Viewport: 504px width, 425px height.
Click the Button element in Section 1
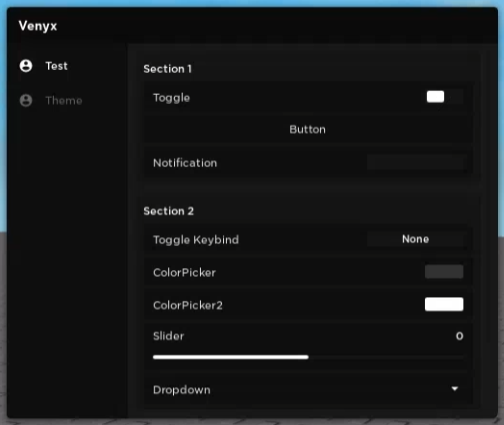pyautogui.click(x=308, y=129)
